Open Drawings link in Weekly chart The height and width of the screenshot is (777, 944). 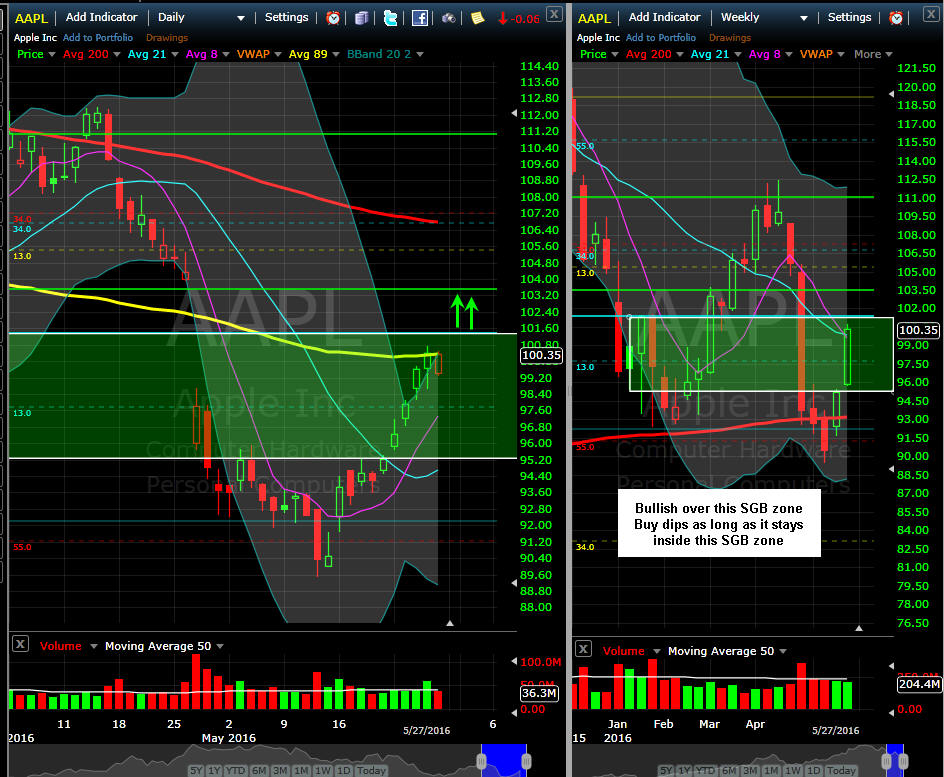pos(730,37)
